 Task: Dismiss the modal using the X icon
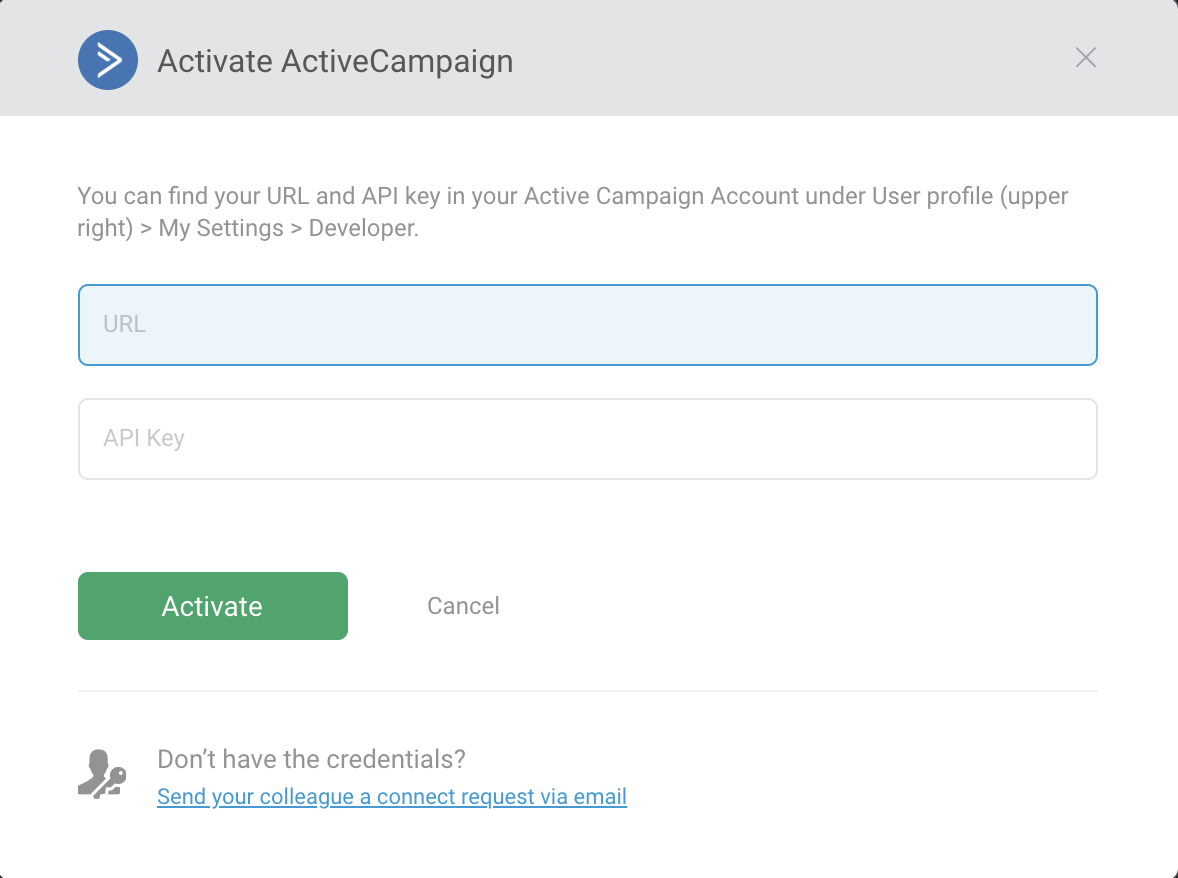click(x=1086, y=58)
